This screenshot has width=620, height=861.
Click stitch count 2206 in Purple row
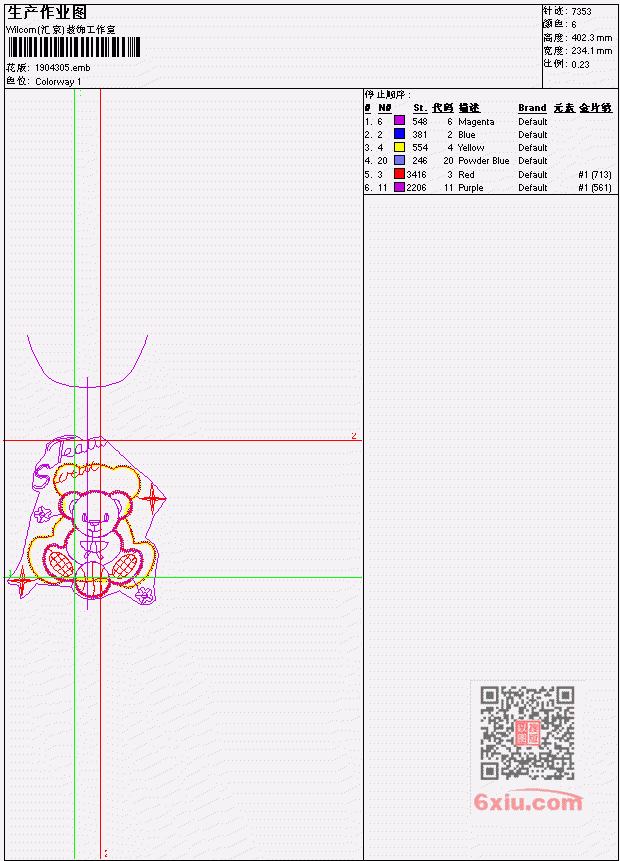pyautogui.click(x=416, y=188)
